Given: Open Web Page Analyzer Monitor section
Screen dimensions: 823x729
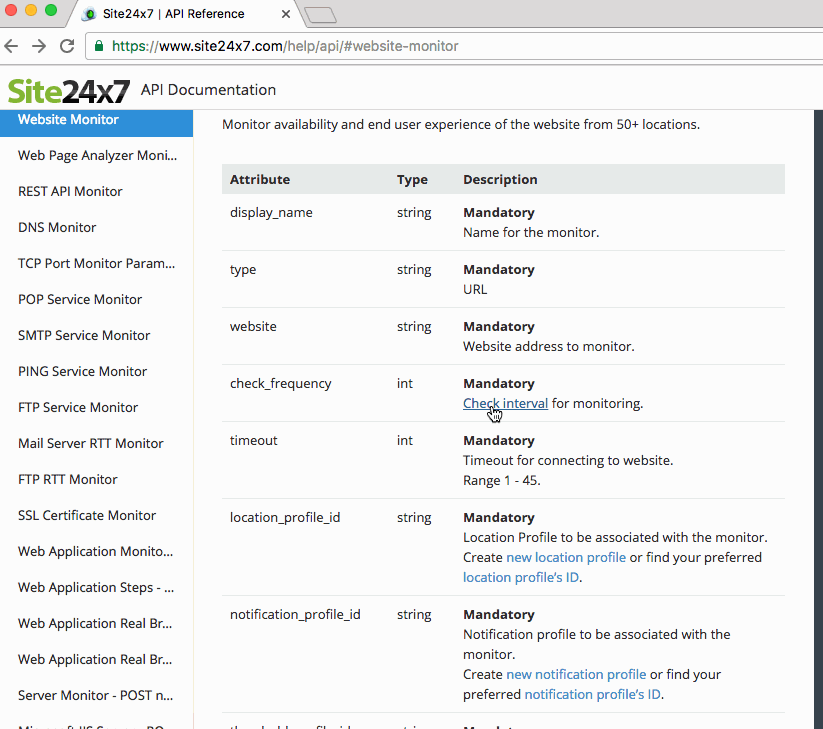Looking at the screenshot, I should click(97, 155).
